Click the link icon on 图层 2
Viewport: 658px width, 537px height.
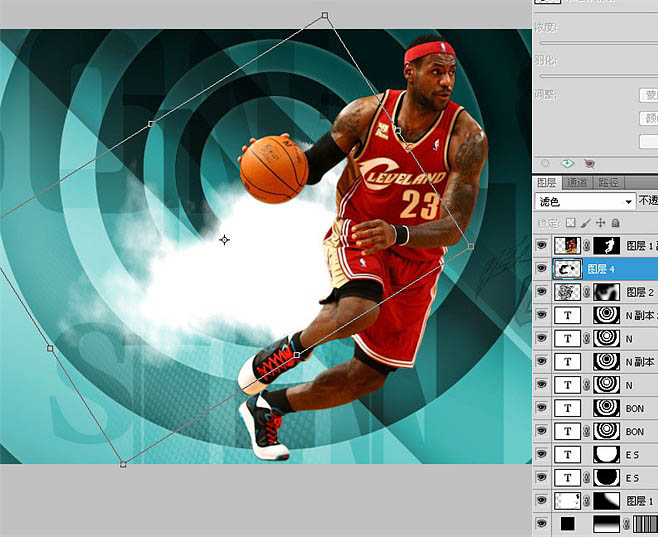(x=587, y=292)
